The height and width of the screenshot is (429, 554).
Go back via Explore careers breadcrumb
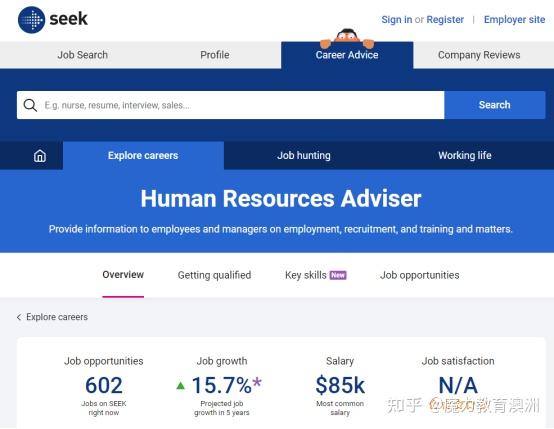[57, 317]
